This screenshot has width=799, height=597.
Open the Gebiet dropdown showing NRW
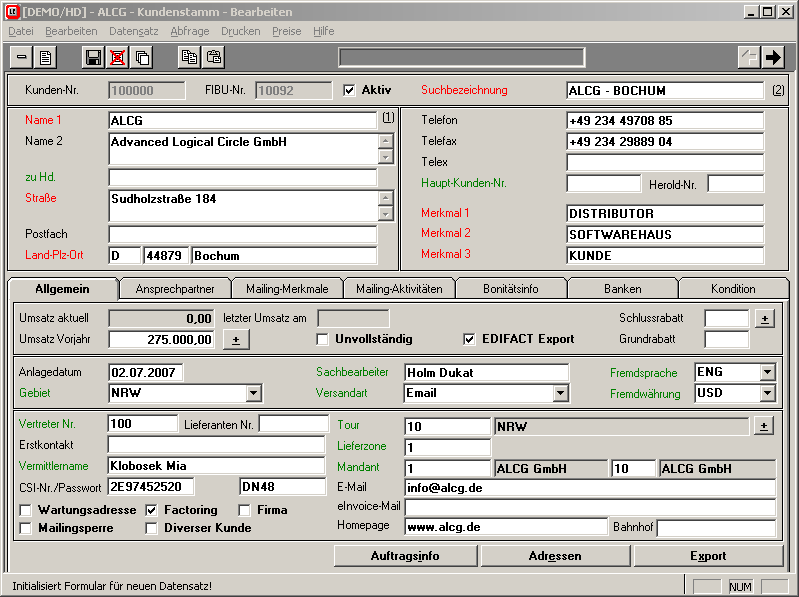tap(253, 394)
